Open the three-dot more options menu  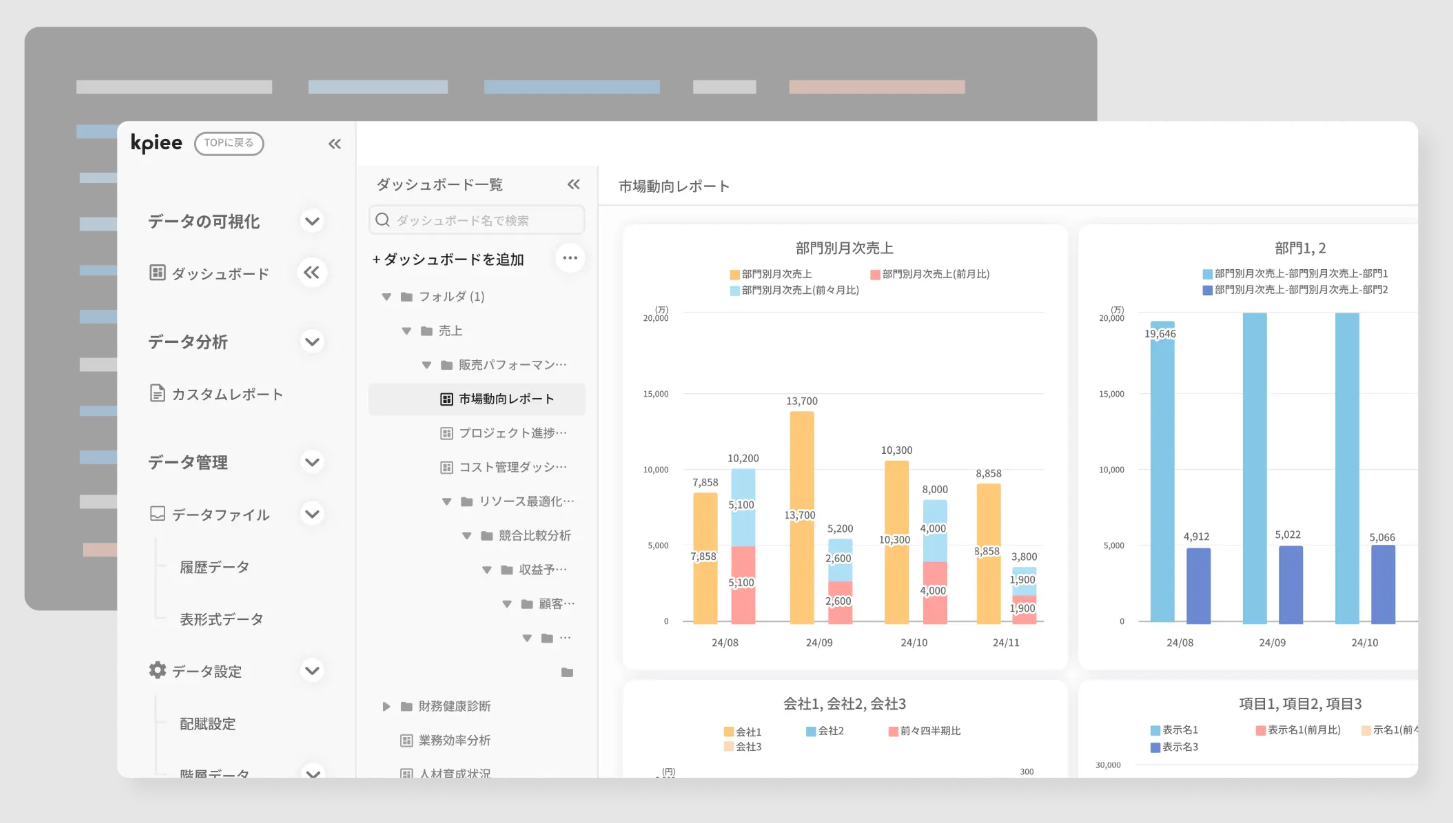click(570, 258)
